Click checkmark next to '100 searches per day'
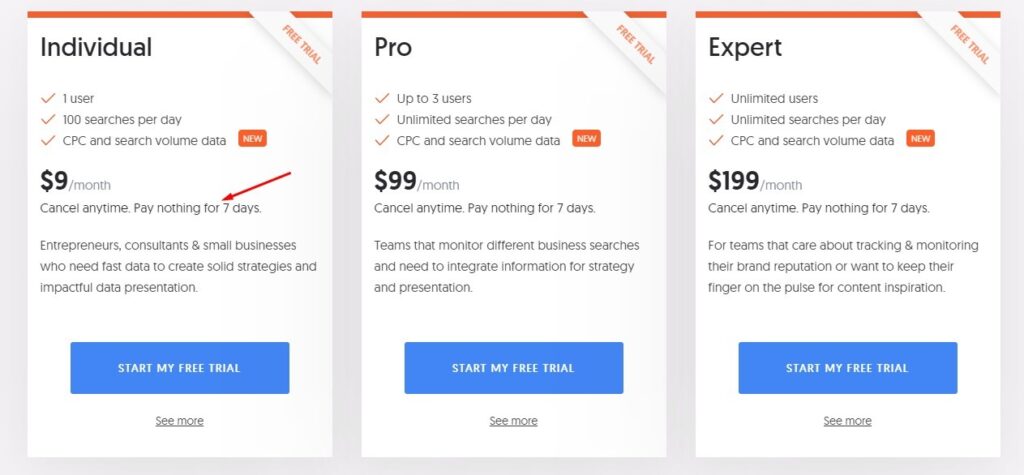This screenshot has width=1024, height=475. pyautogui.click(x=48, y=120)
